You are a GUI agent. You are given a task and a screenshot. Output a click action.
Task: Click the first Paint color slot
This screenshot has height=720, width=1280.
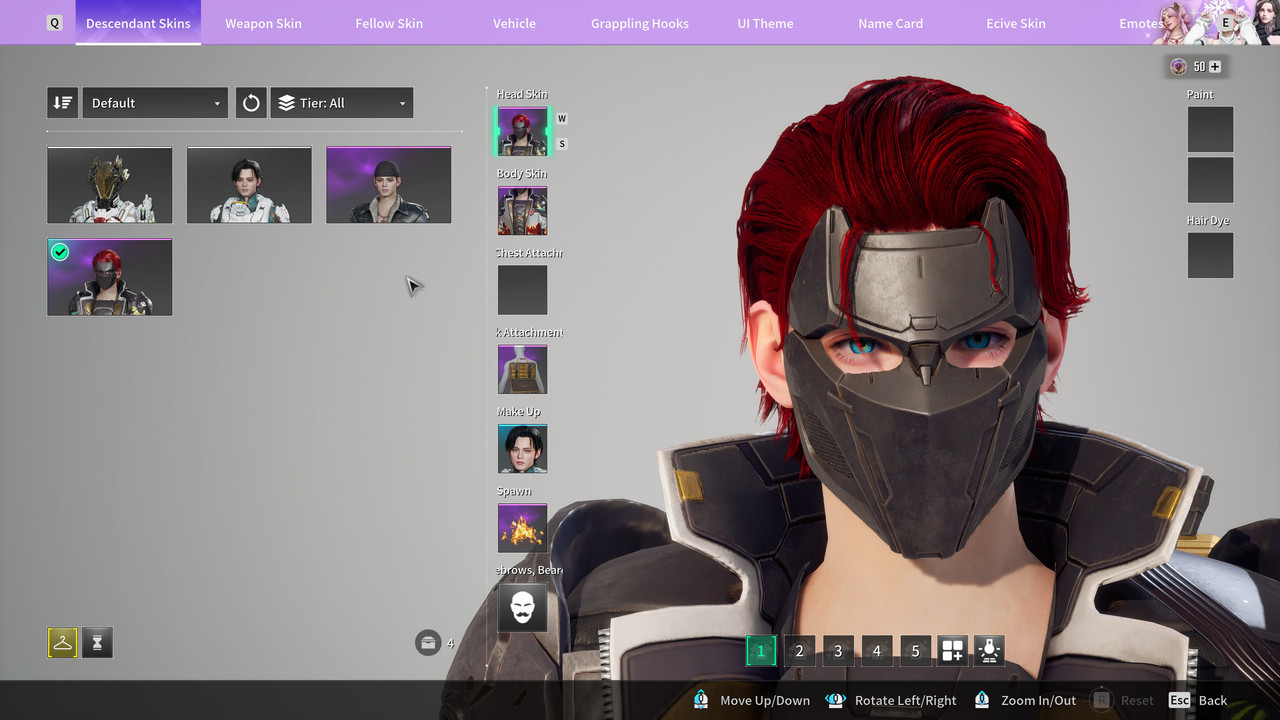coord(1210,129)
